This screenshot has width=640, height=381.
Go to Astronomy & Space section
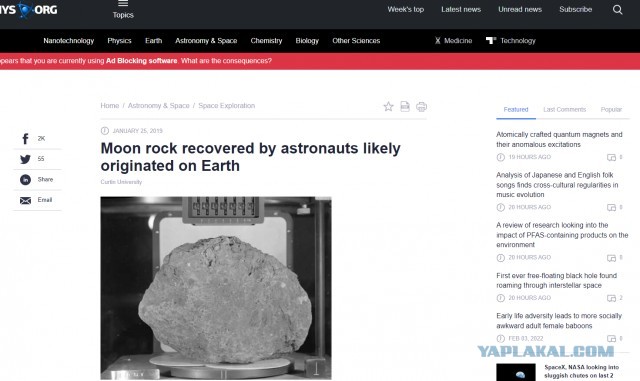point(206,40)
